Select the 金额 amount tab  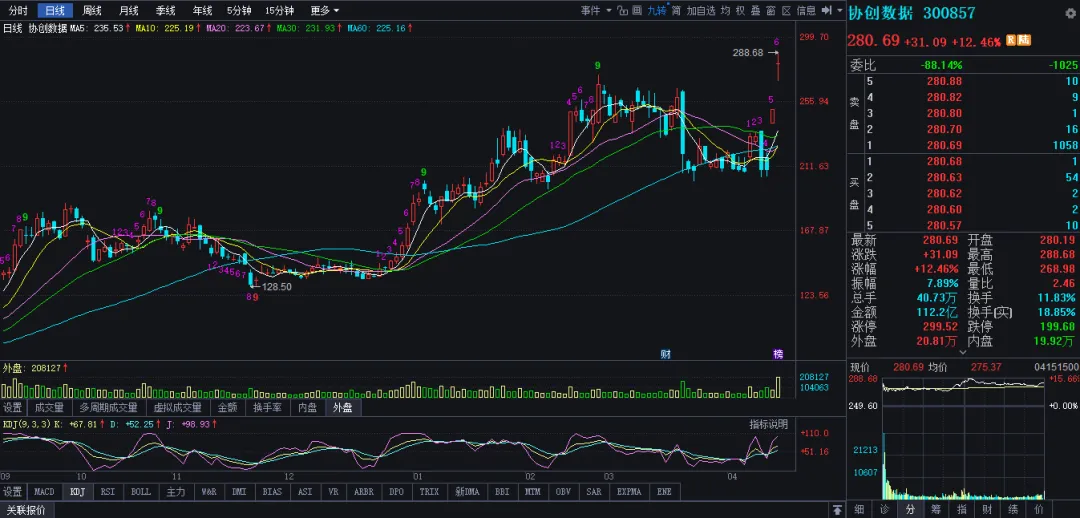[x=227, y=407]
